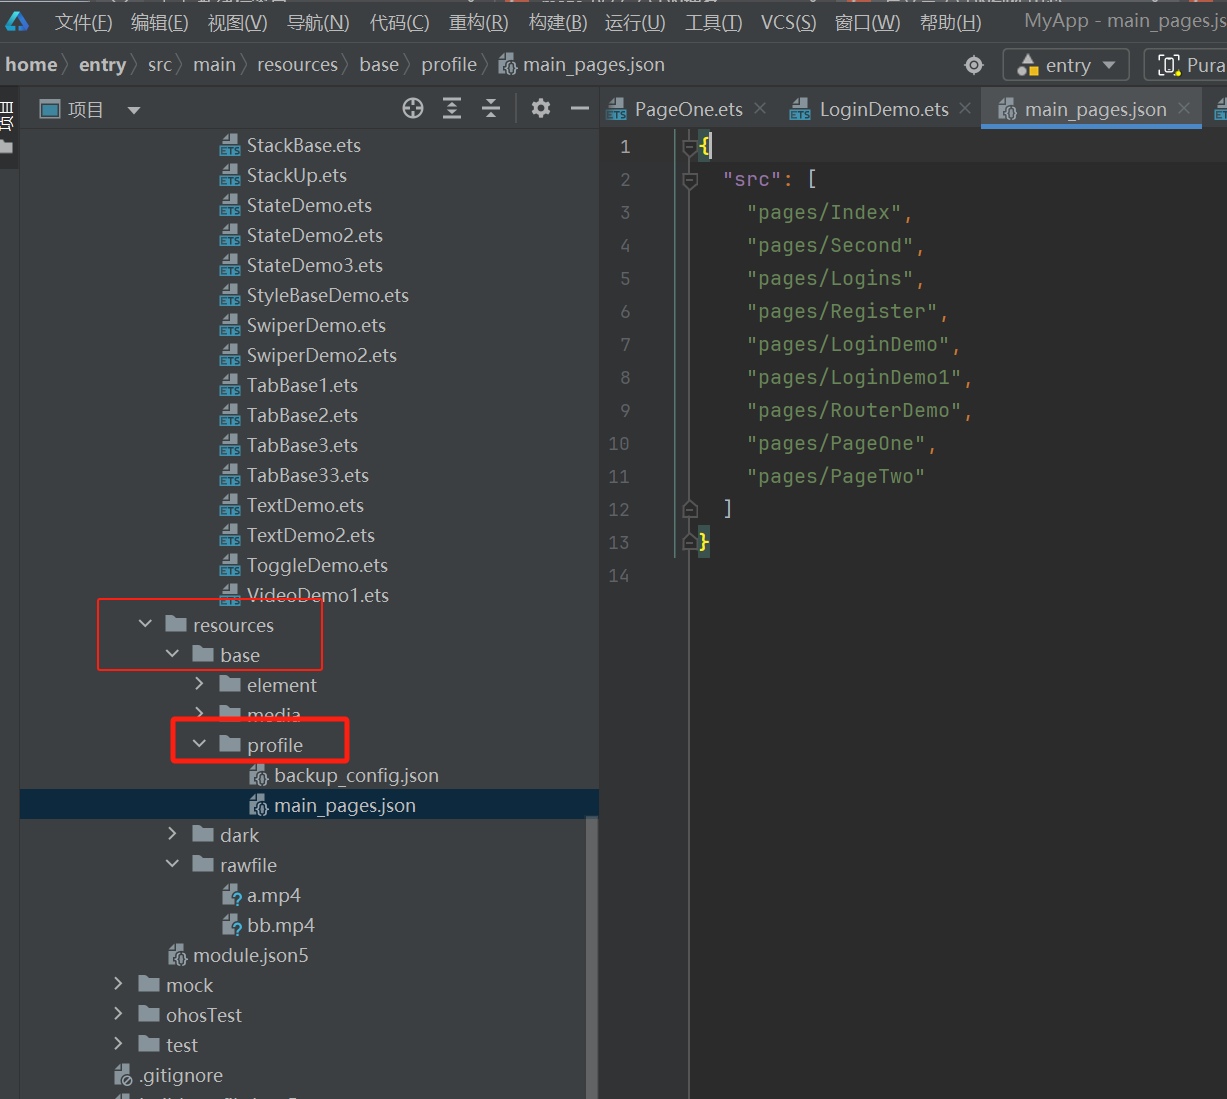Expand the test folder chevron
This screenshot has height=1099, width=1227.
(x=118, y=1044)
